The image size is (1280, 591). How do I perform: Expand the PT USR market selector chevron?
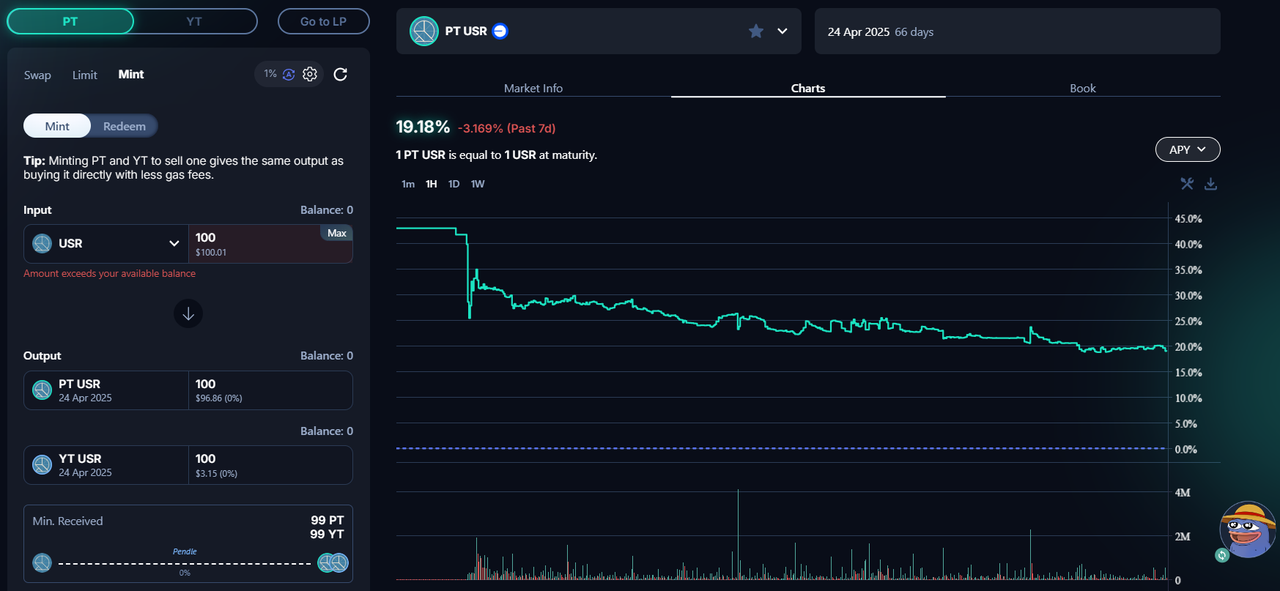[x=782, y=31]
